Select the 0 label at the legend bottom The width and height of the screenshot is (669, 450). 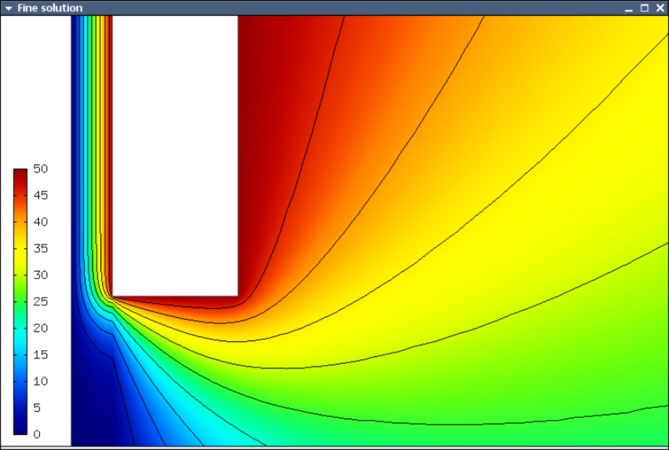(x=37, y=434)
